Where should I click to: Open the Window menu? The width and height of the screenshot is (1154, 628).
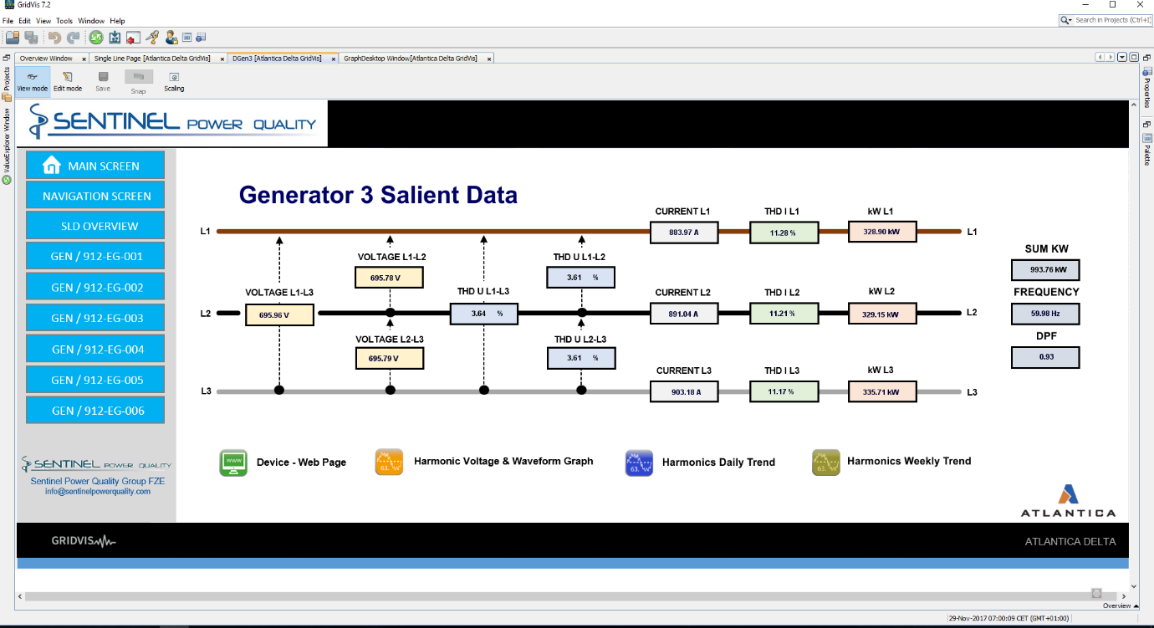pos(91,21)
